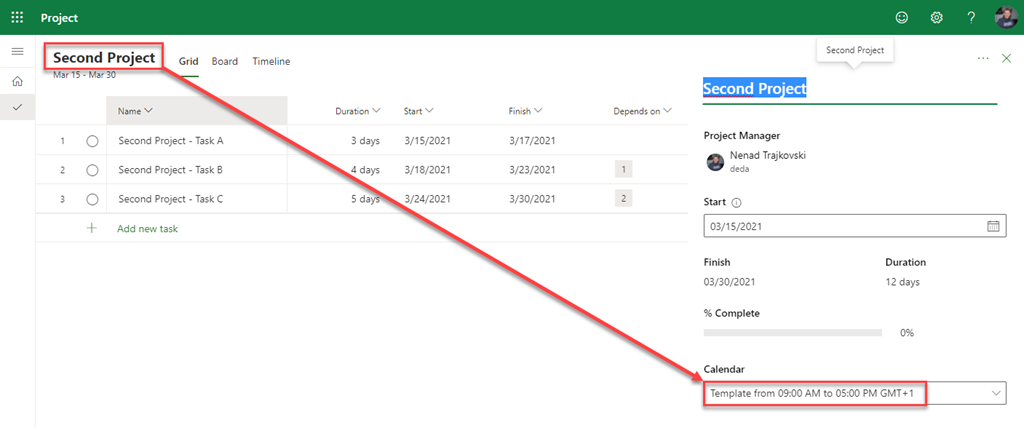The width and height of the screenshot is (1024, 428).
Task: Open the settings gear icon
Action: pos(937,18)
